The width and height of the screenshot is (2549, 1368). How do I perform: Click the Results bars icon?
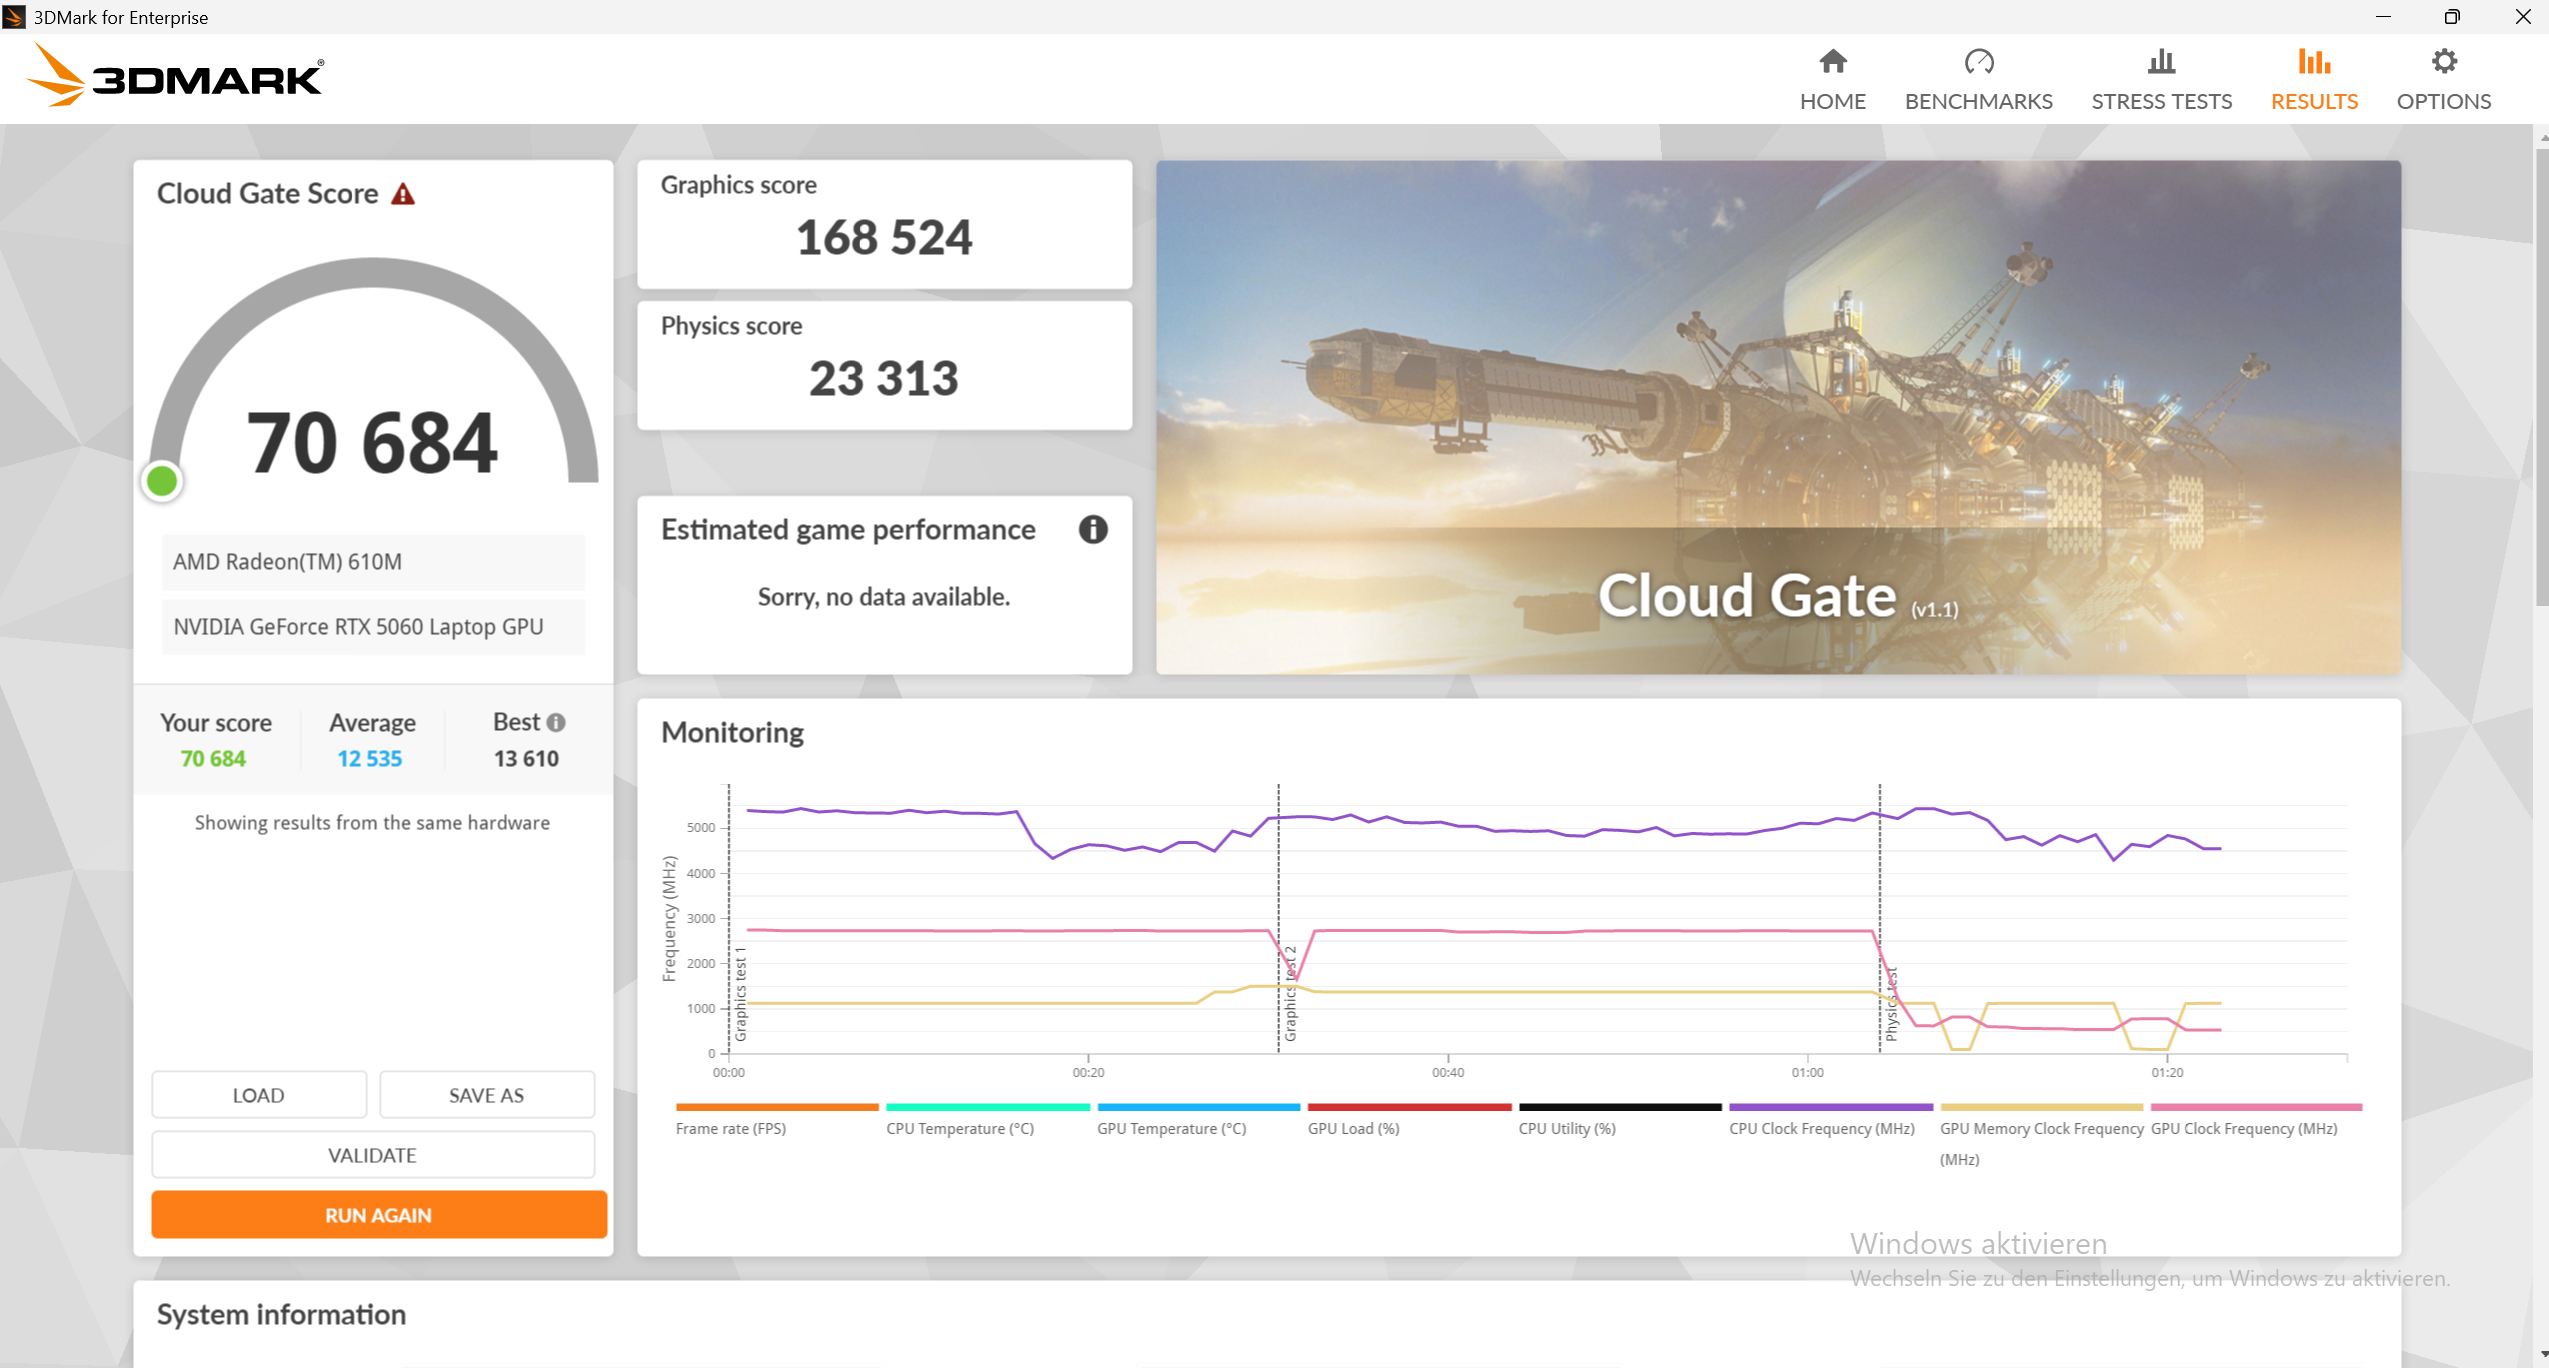click(x=2314, y=62)
